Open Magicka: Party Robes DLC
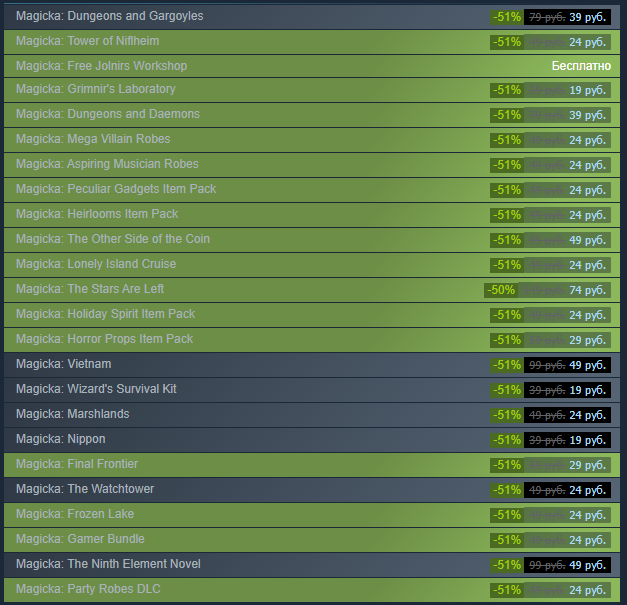Image resolution: width=627 pixels, height=605 pixels. [312, 589]
